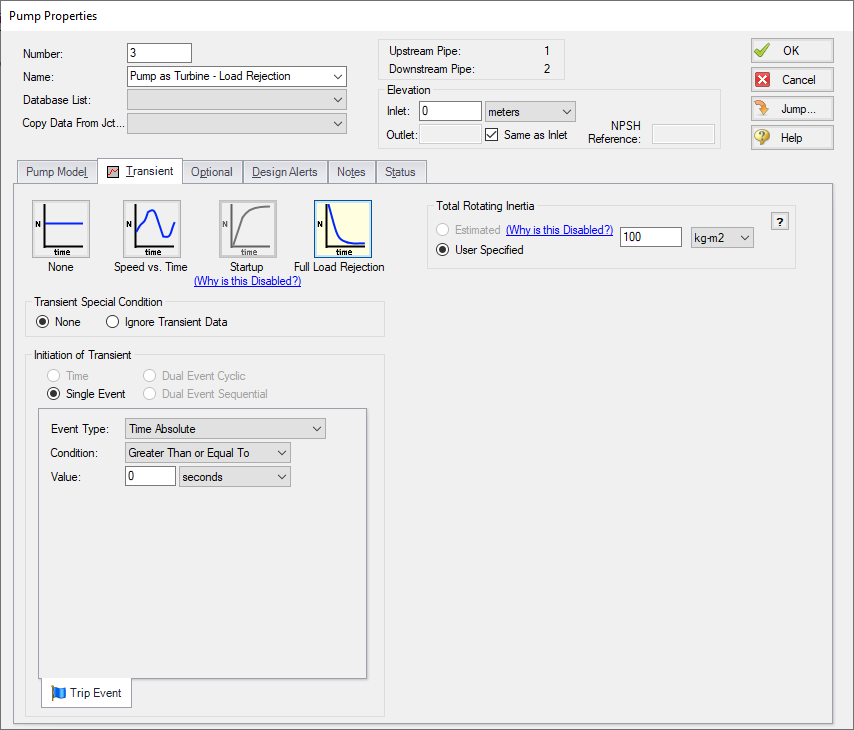This screenshot has width=854, height=730.
Task: Click the Startup transient icon
Action: (248, 229)
